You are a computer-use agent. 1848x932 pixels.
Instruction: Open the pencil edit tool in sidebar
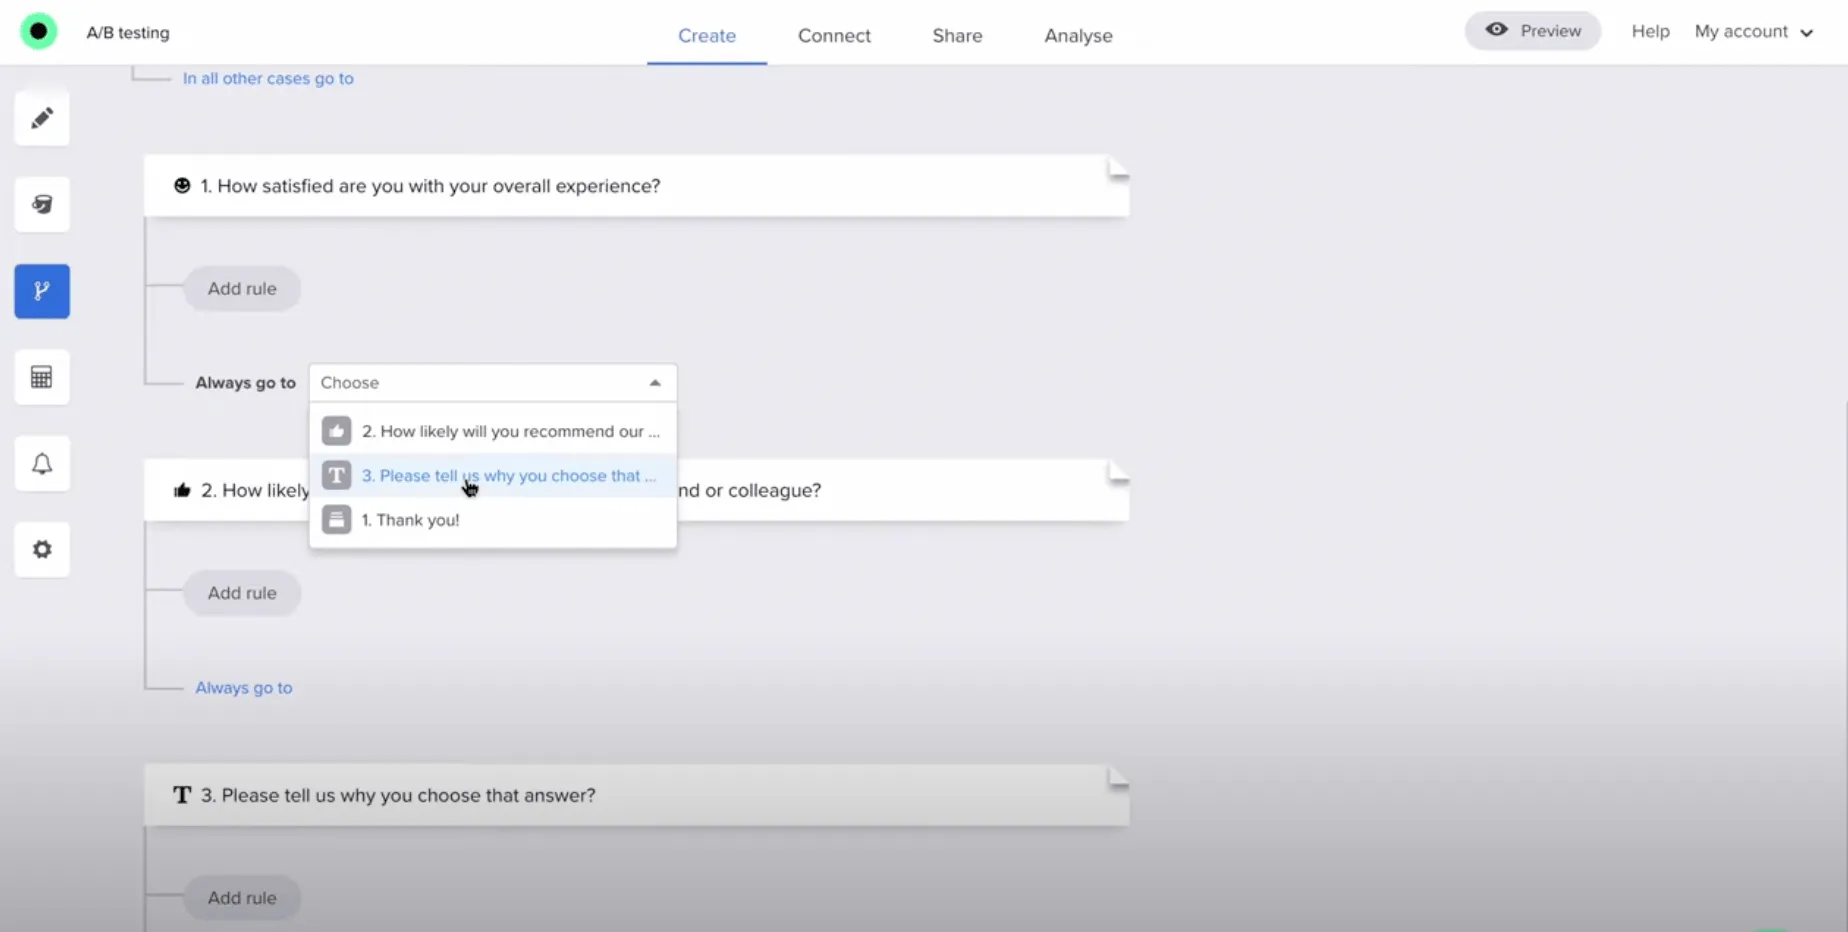(42, 119)
